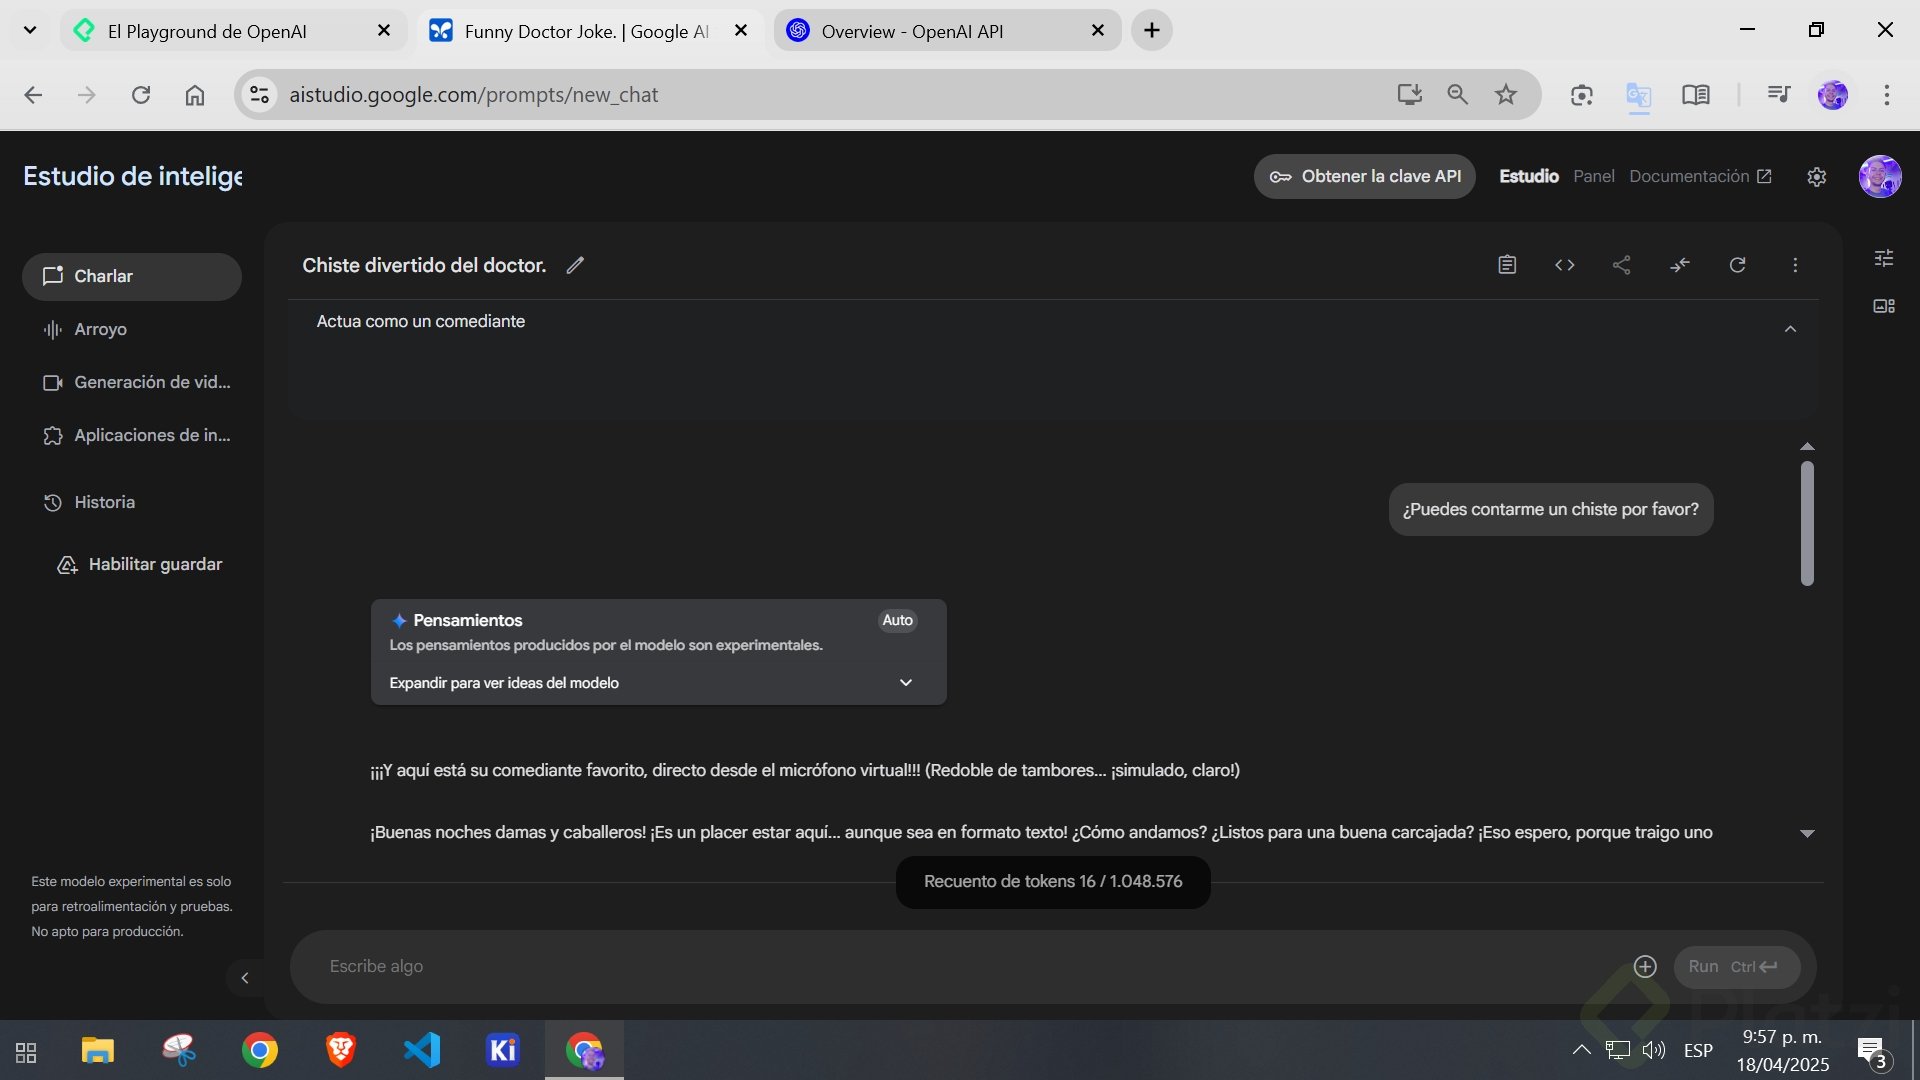Open the system instructions clipboard icon
The height and width of the screenshot is (1080, 1920).
point(1507,265)
